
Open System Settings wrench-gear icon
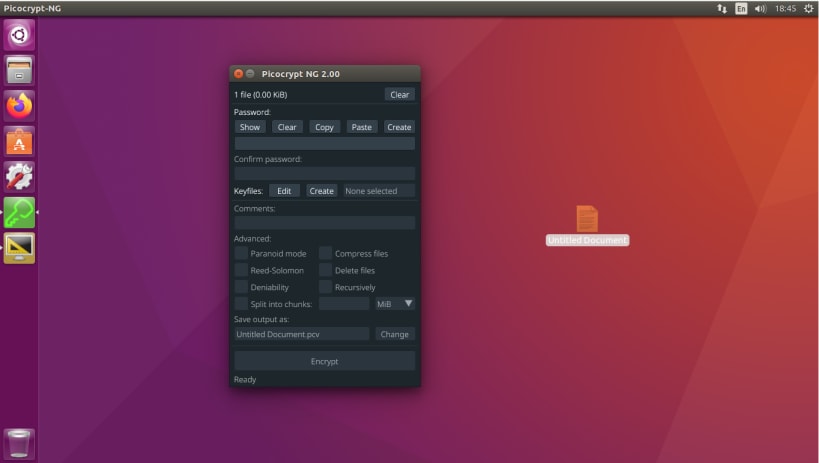pos(19,177)
